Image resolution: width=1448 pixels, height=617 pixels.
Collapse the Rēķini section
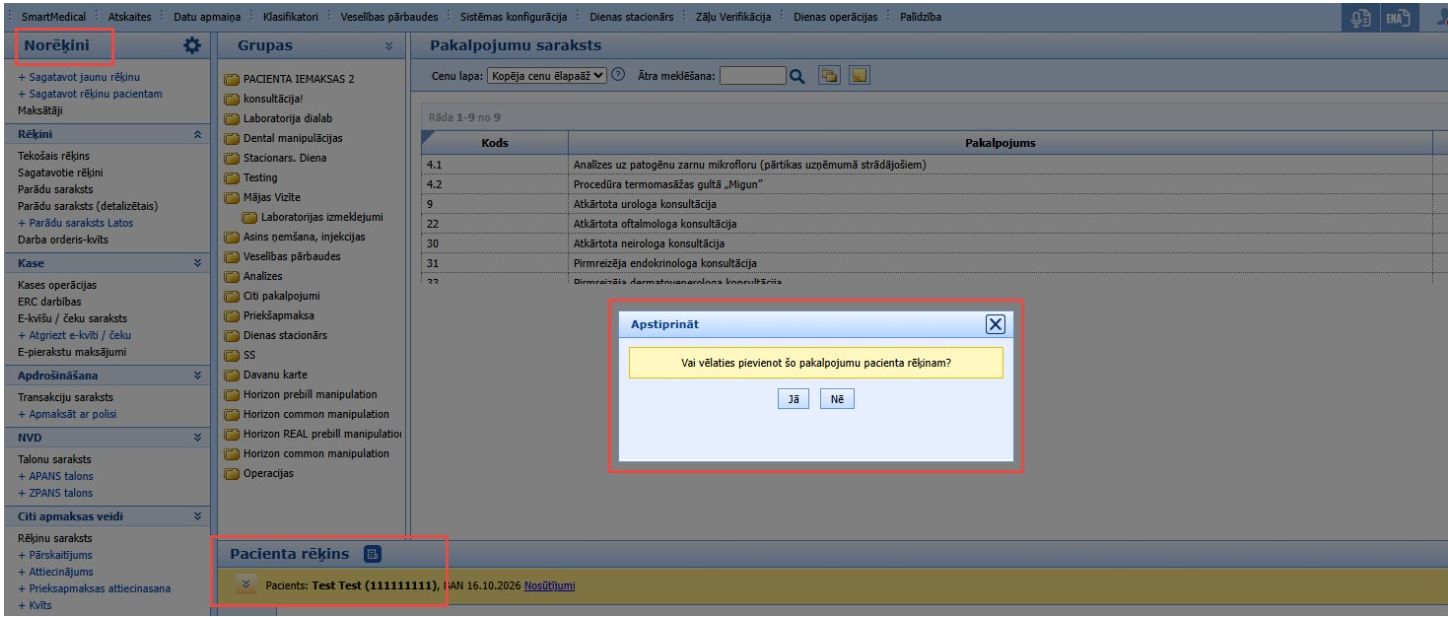click(x=197, y=133)
